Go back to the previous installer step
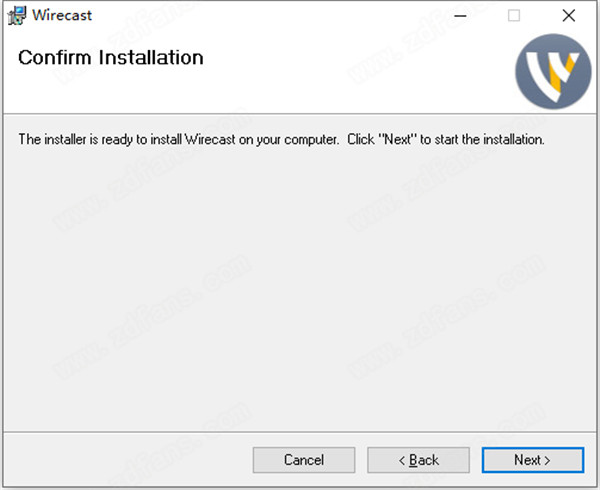600x490 pixels. (x=418, y=460)
